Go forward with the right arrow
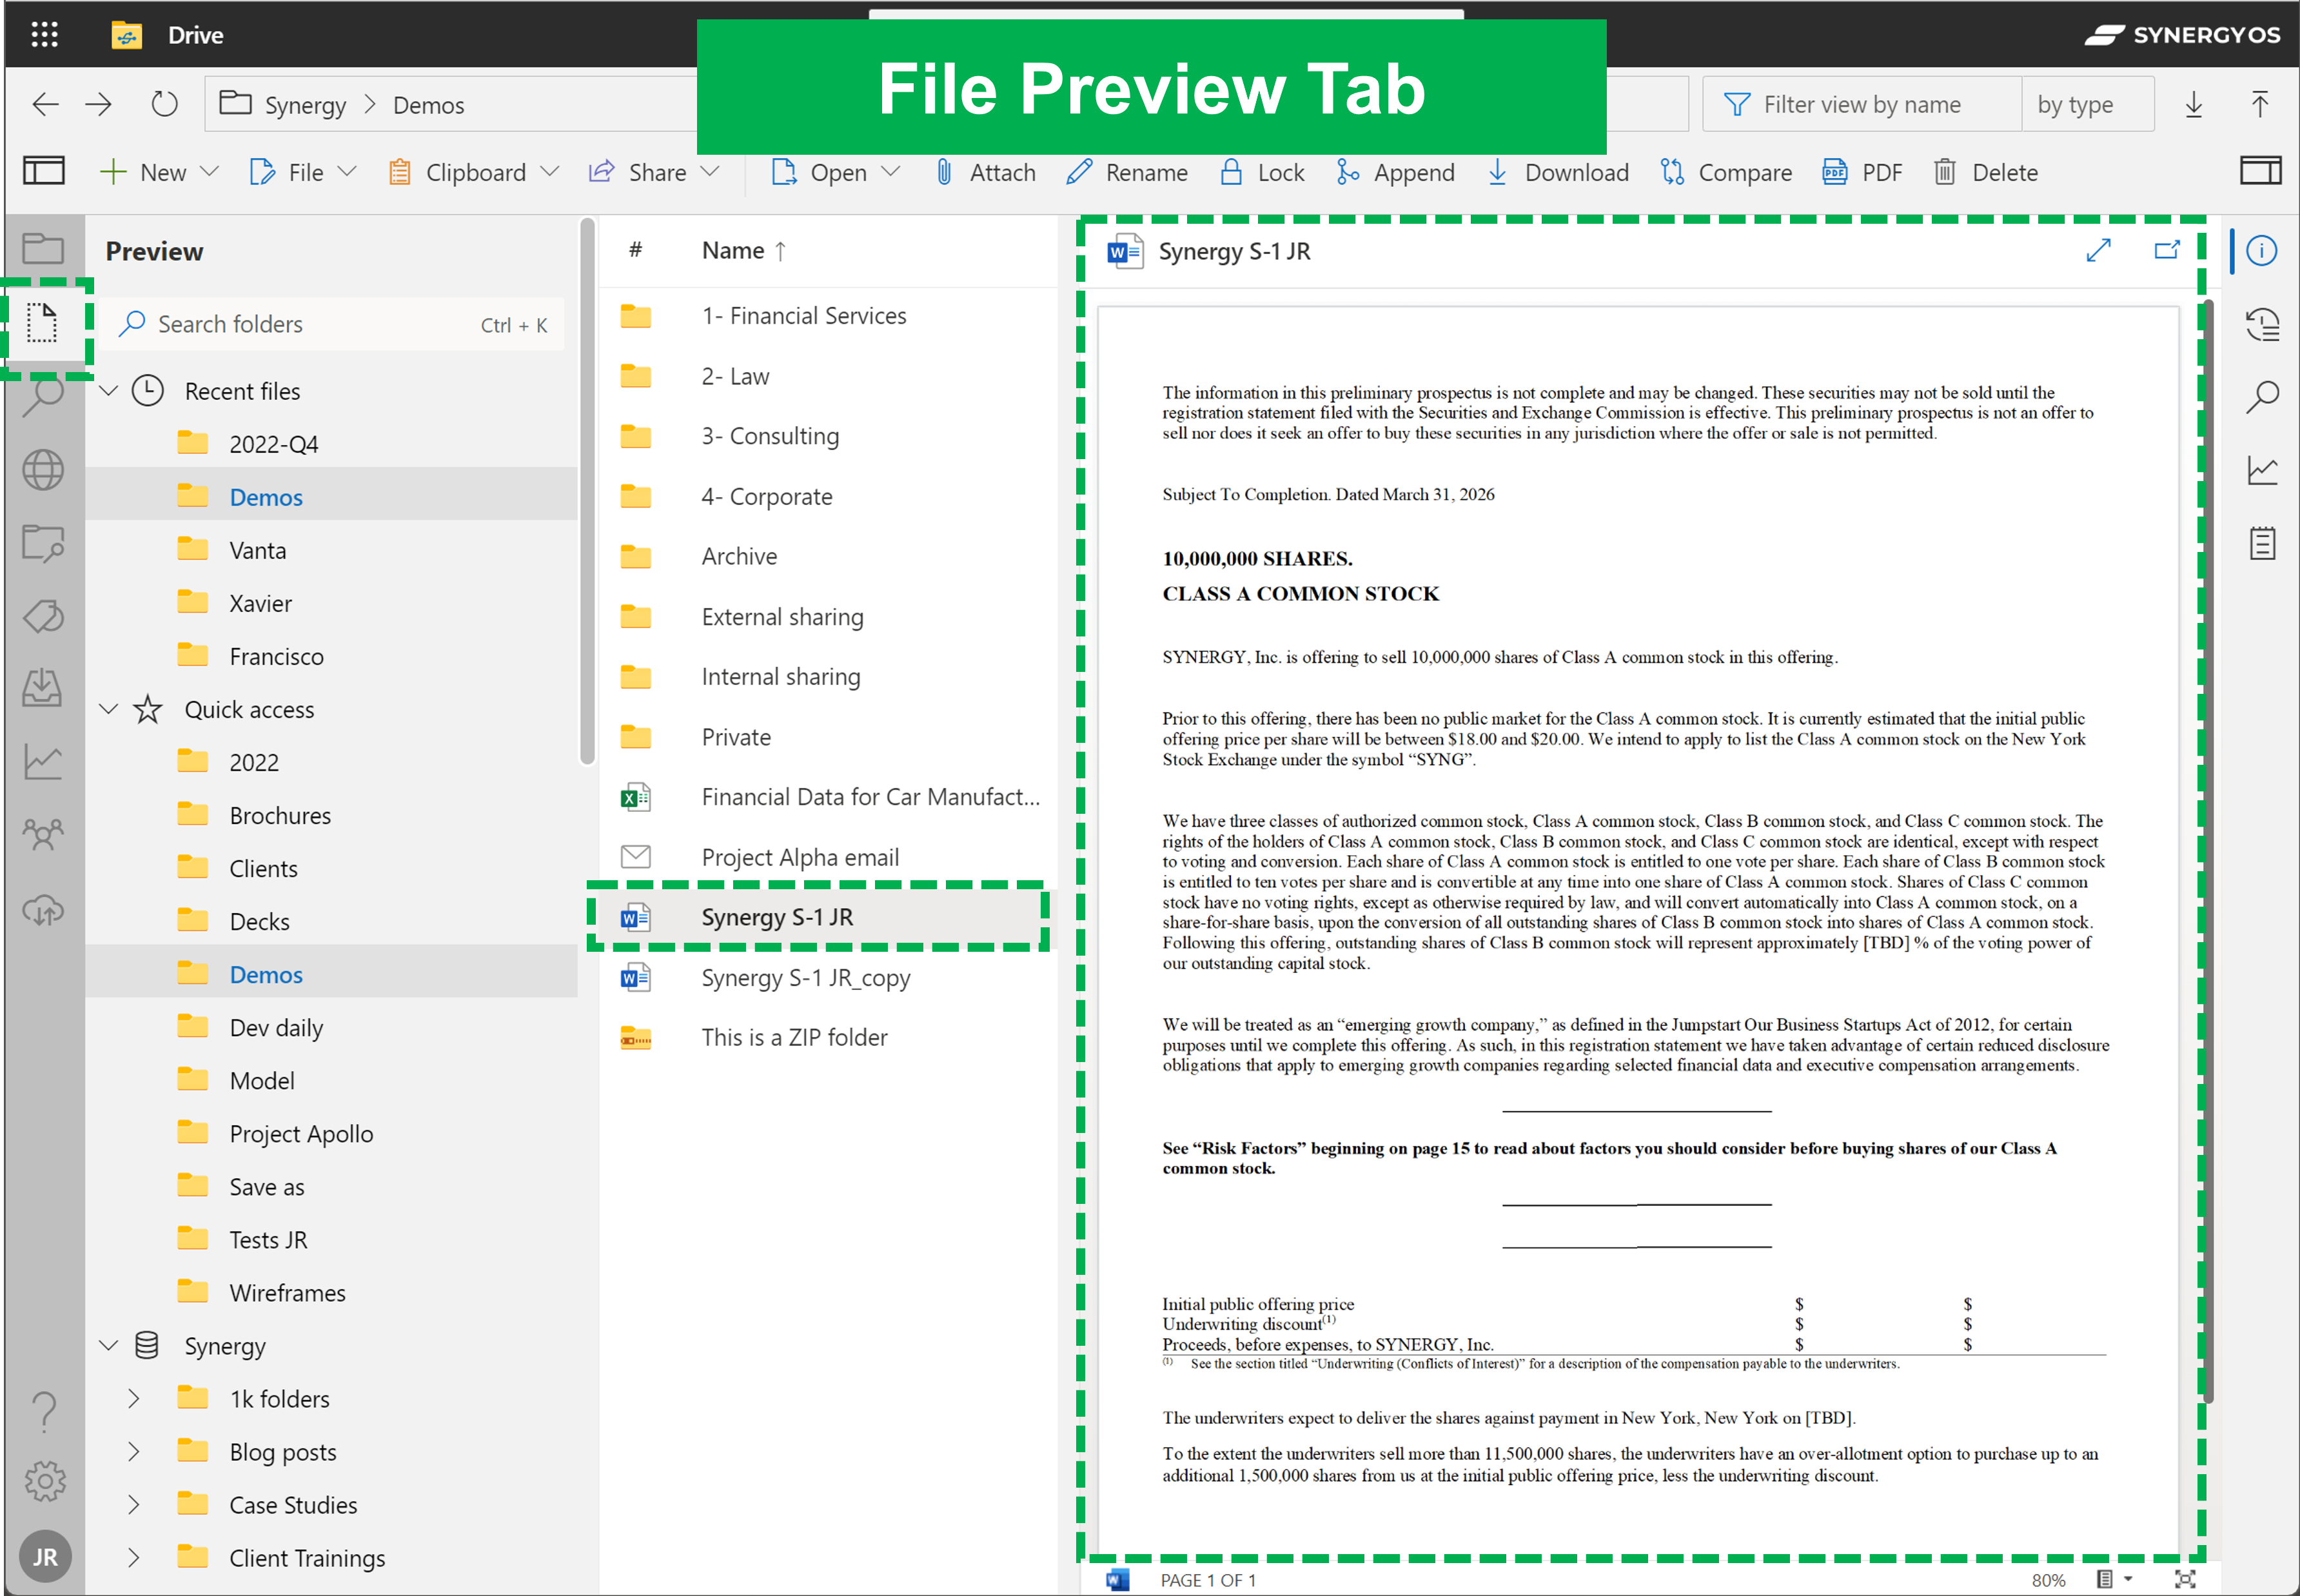 (x=98, y=104)
